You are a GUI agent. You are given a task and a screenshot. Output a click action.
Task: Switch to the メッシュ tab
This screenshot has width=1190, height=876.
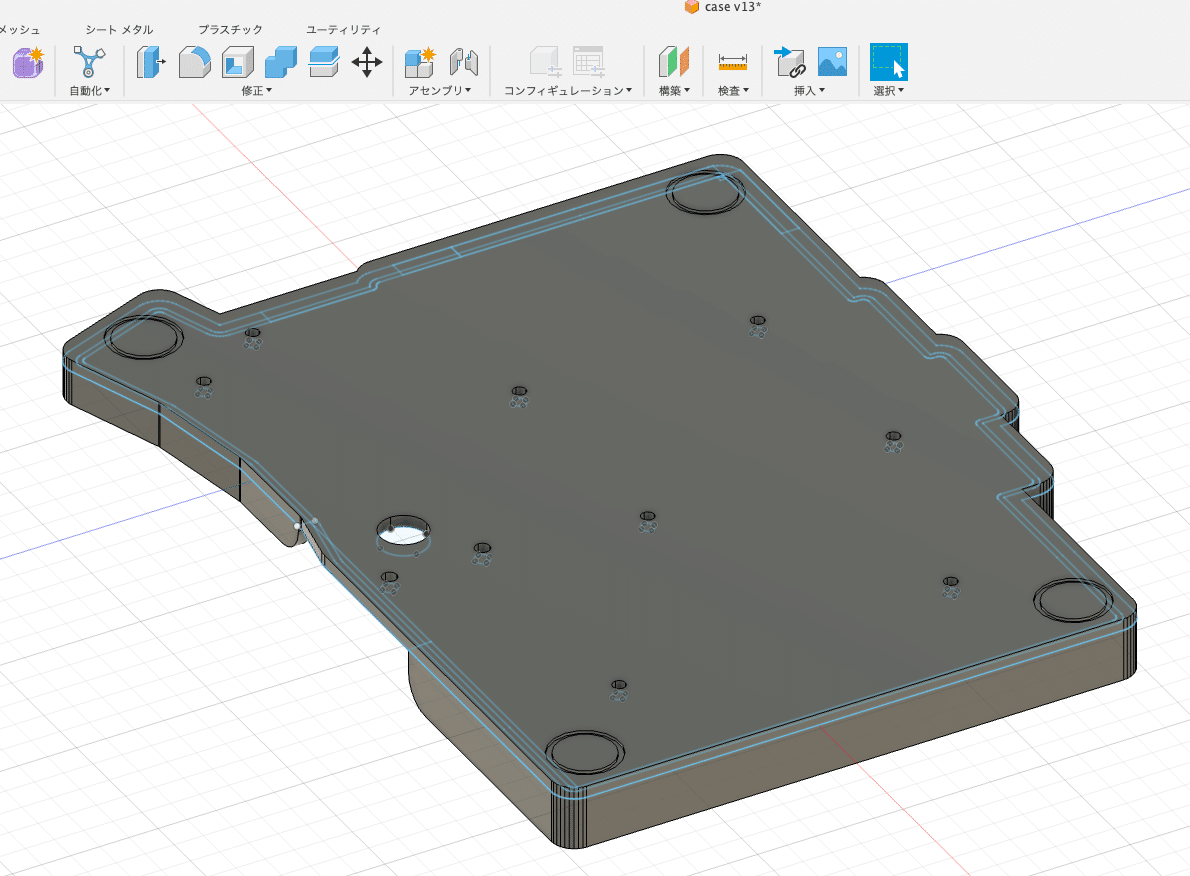coord(20,30)
